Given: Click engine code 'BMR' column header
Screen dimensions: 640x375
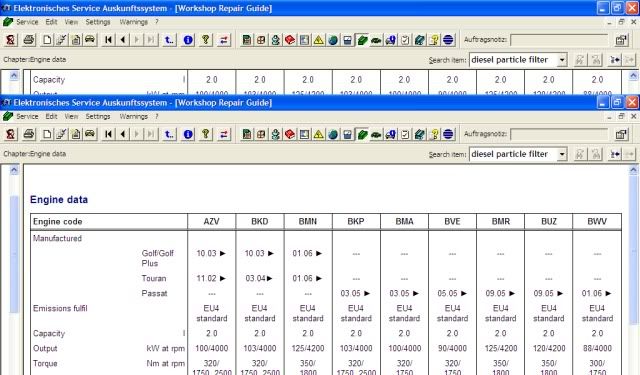Looking at the screenshot, I should tap(501, 222).
